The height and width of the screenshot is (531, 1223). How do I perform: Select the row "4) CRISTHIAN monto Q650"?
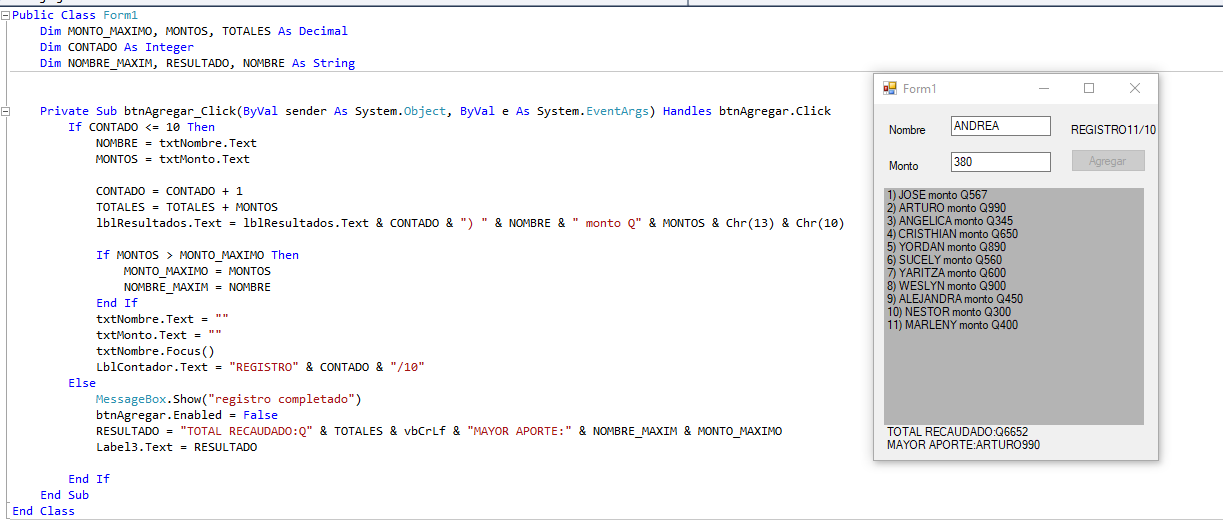[952, 234]
